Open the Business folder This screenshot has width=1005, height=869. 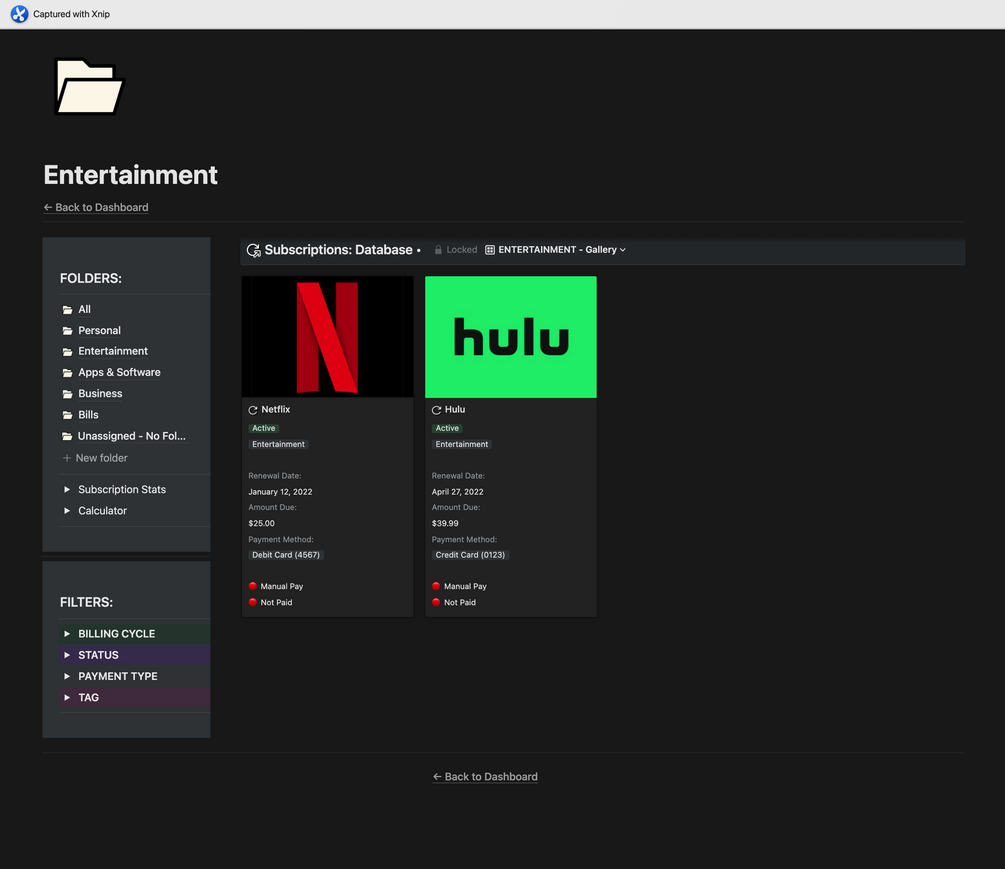tap(100, 393)
